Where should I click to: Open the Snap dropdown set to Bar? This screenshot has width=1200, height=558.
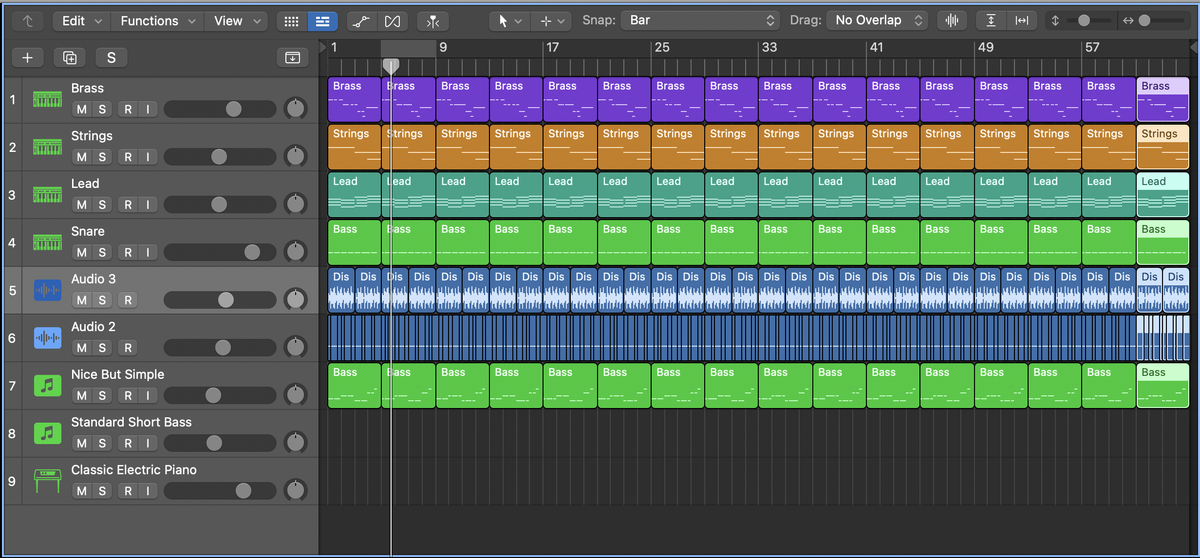pos(700,21)
